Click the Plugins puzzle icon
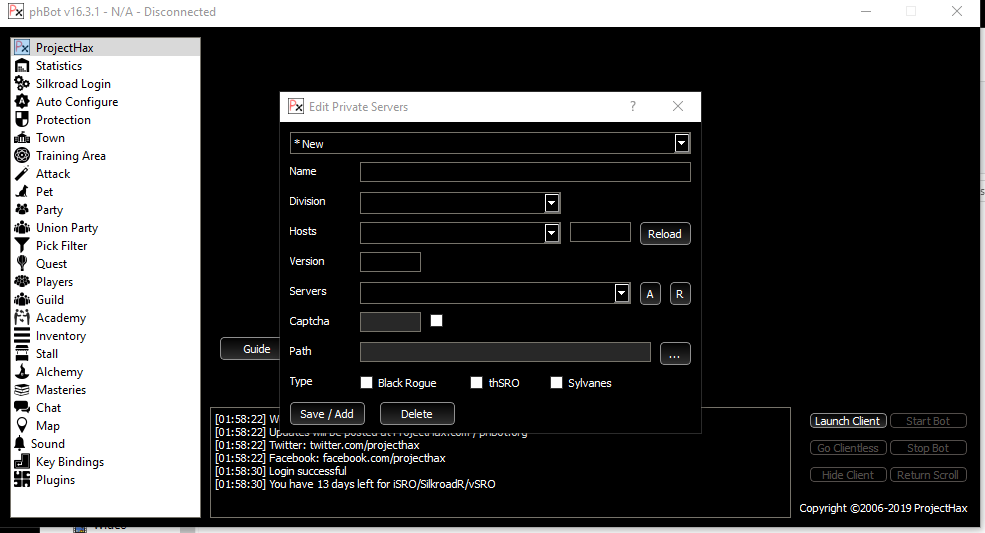 click(x=22, y=480)
